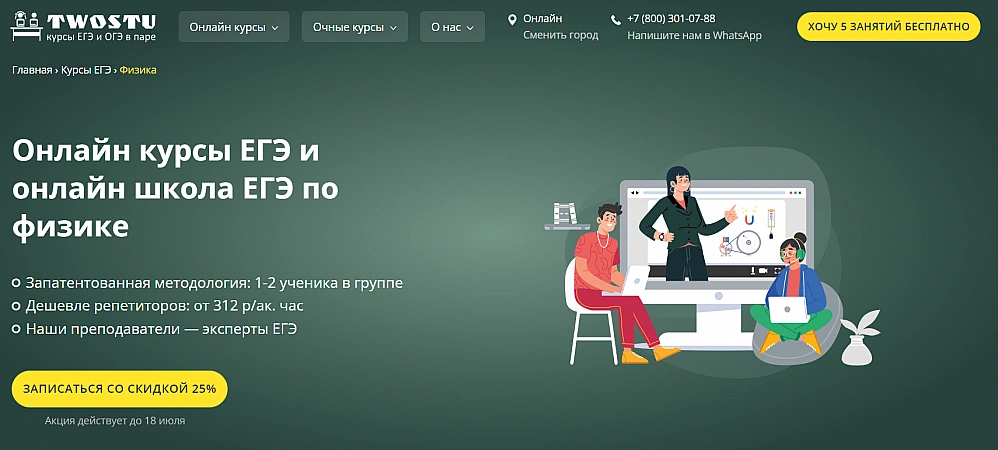Click the video camera icon in the illustration
Screen dimensions: 998x450
point(762,271)
